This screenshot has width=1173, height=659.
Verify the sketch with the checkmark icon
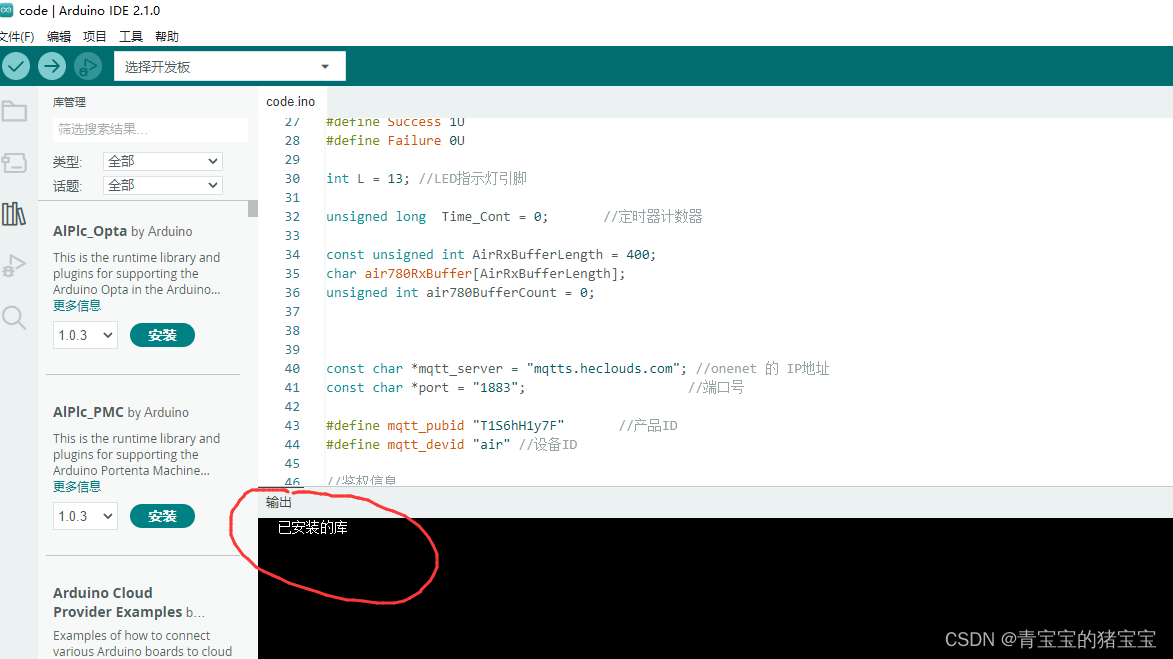click(x=16, y=64)
